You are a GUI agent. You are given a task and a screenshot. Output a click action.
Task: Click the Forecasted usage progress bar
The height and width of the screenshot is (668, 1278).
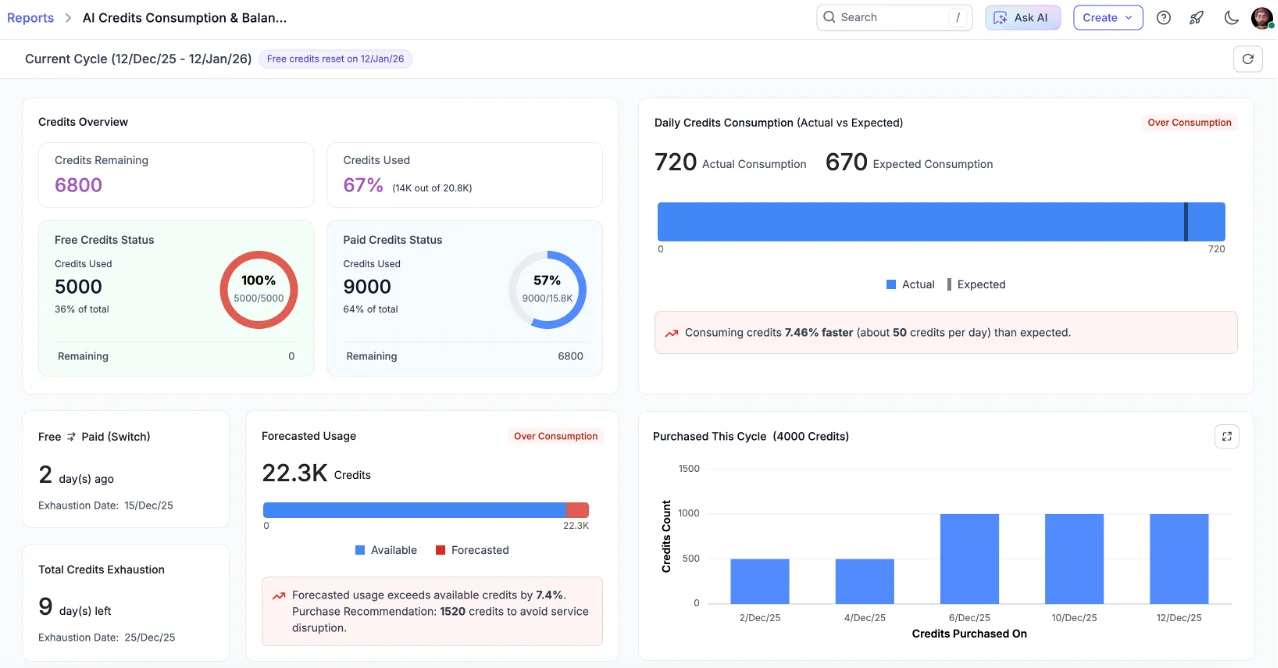[x=425, y=510]
